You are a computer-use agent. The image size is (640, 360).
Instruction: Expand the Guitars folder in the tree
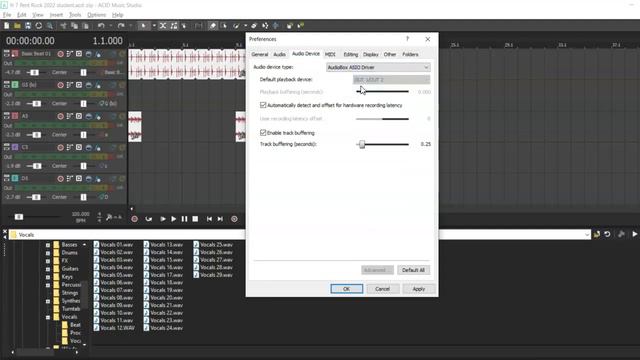(x=48, y=269)
